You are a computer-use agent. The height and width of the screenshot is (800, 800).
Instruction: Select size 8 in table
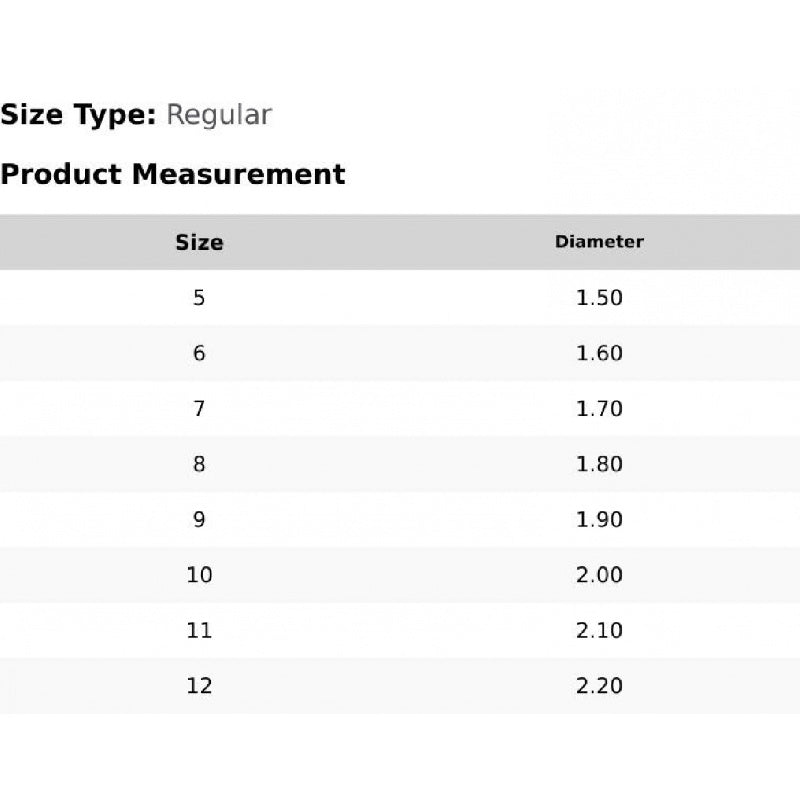(199, 464)
